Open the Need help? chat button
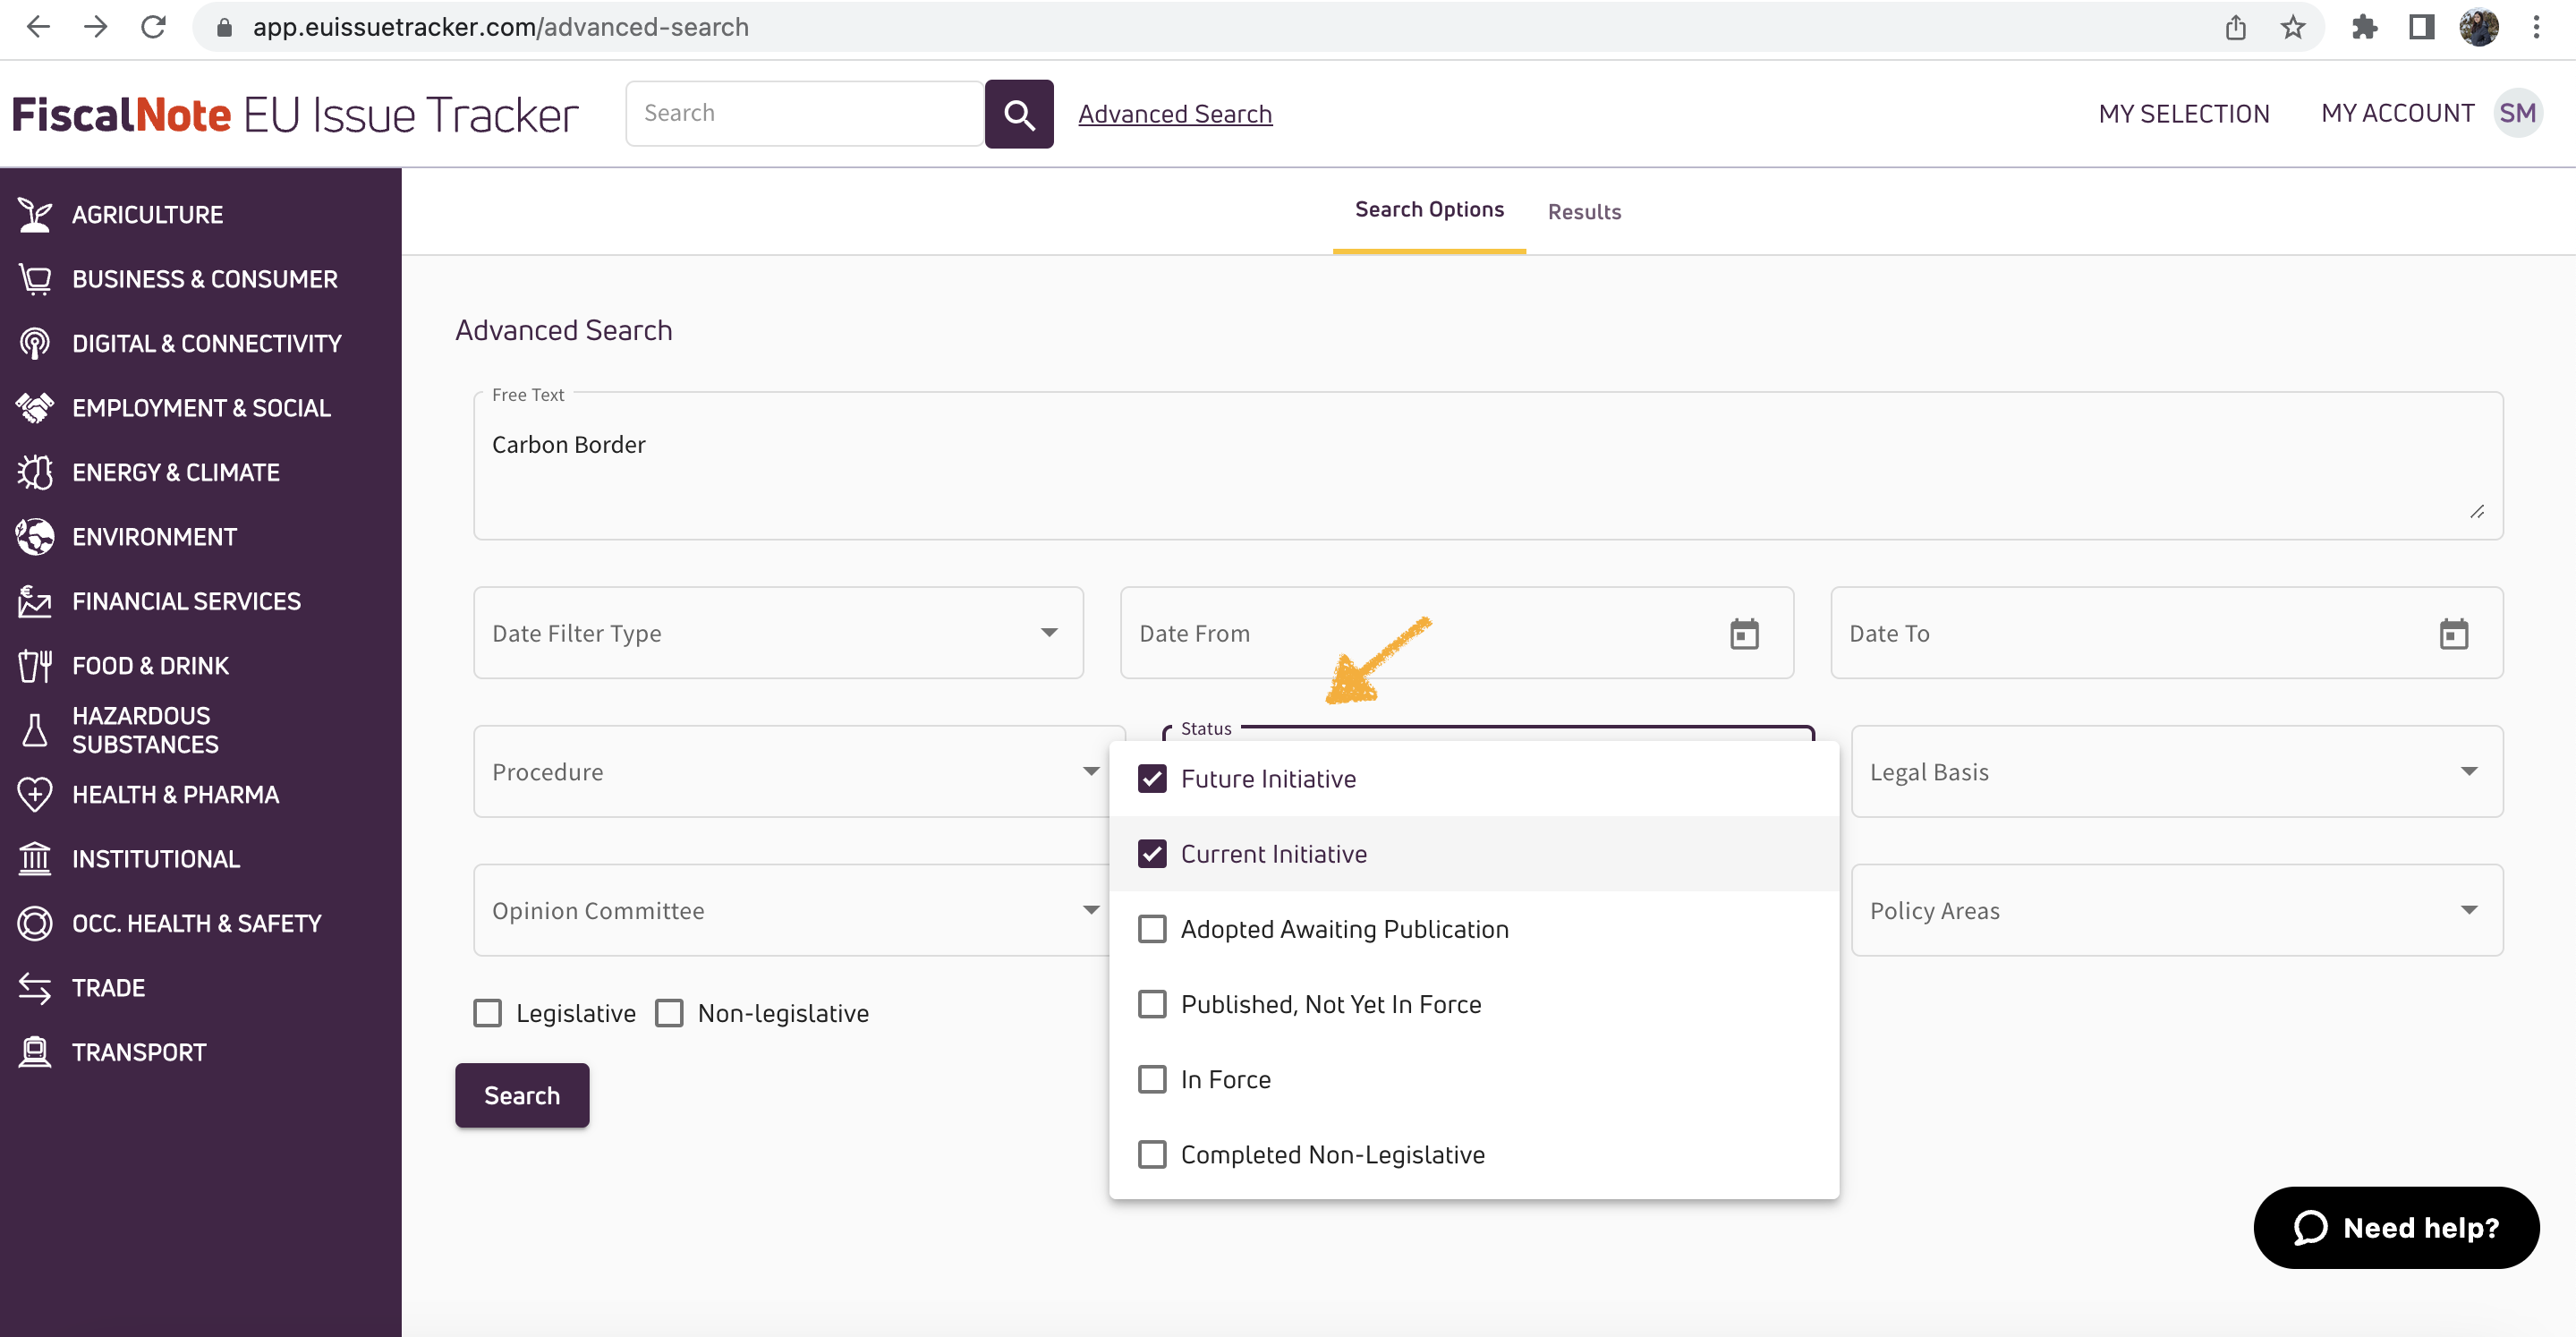 (x=2396, y=1227)
